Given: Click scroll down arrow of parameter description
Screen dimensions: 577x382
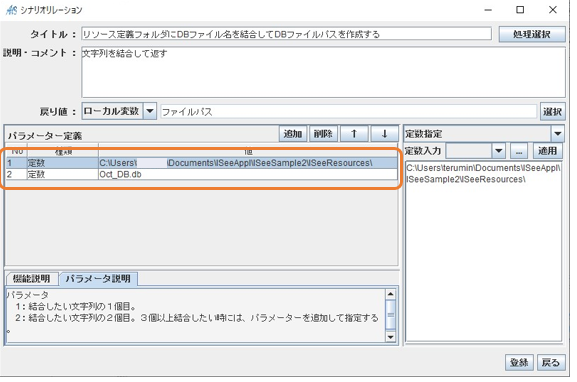Looking at the screenshot, I should [390, 337].
